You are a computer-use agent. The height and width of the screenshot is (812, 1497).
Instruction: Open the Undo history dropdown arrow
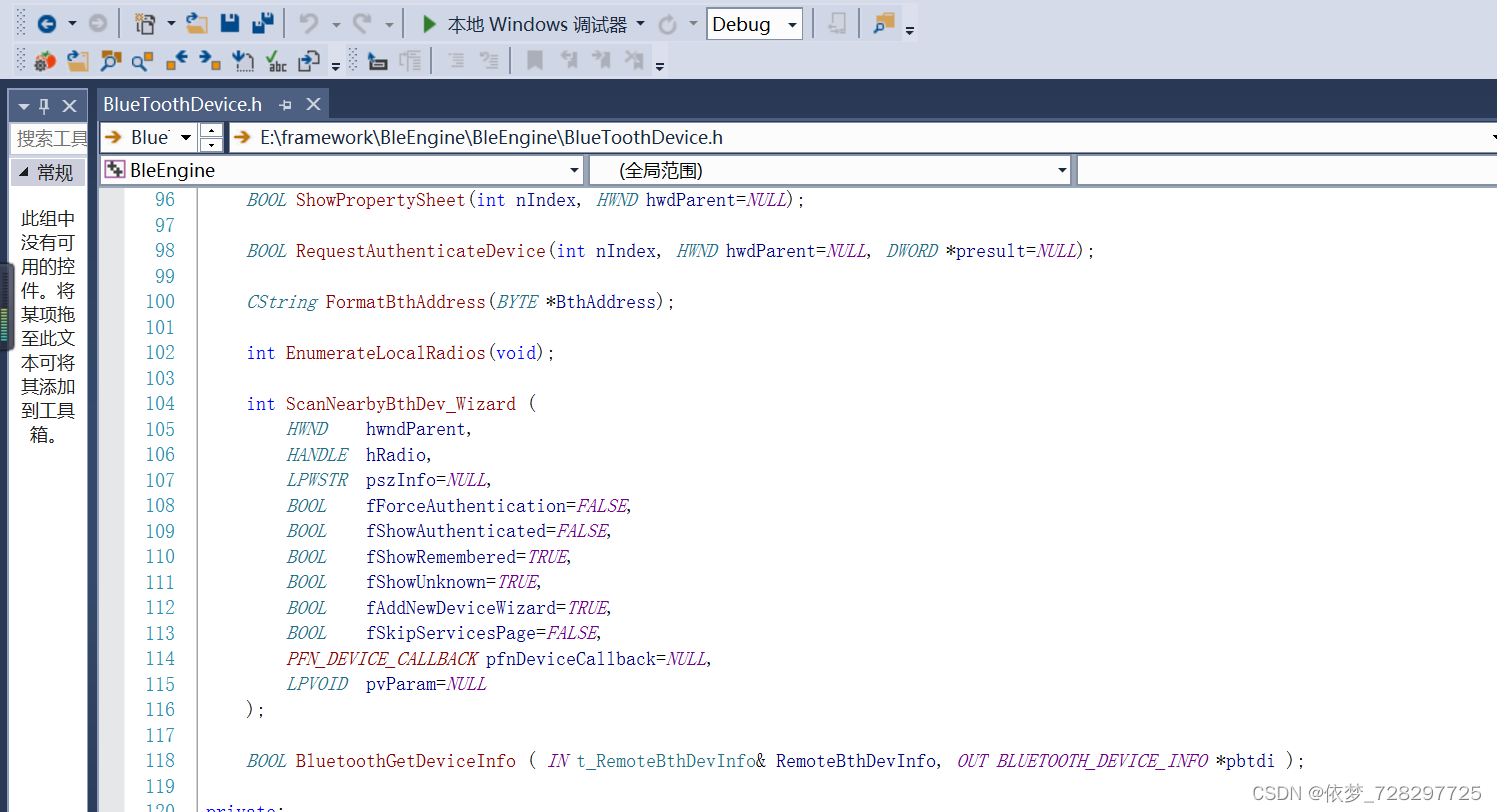click(x=335, y=24)
